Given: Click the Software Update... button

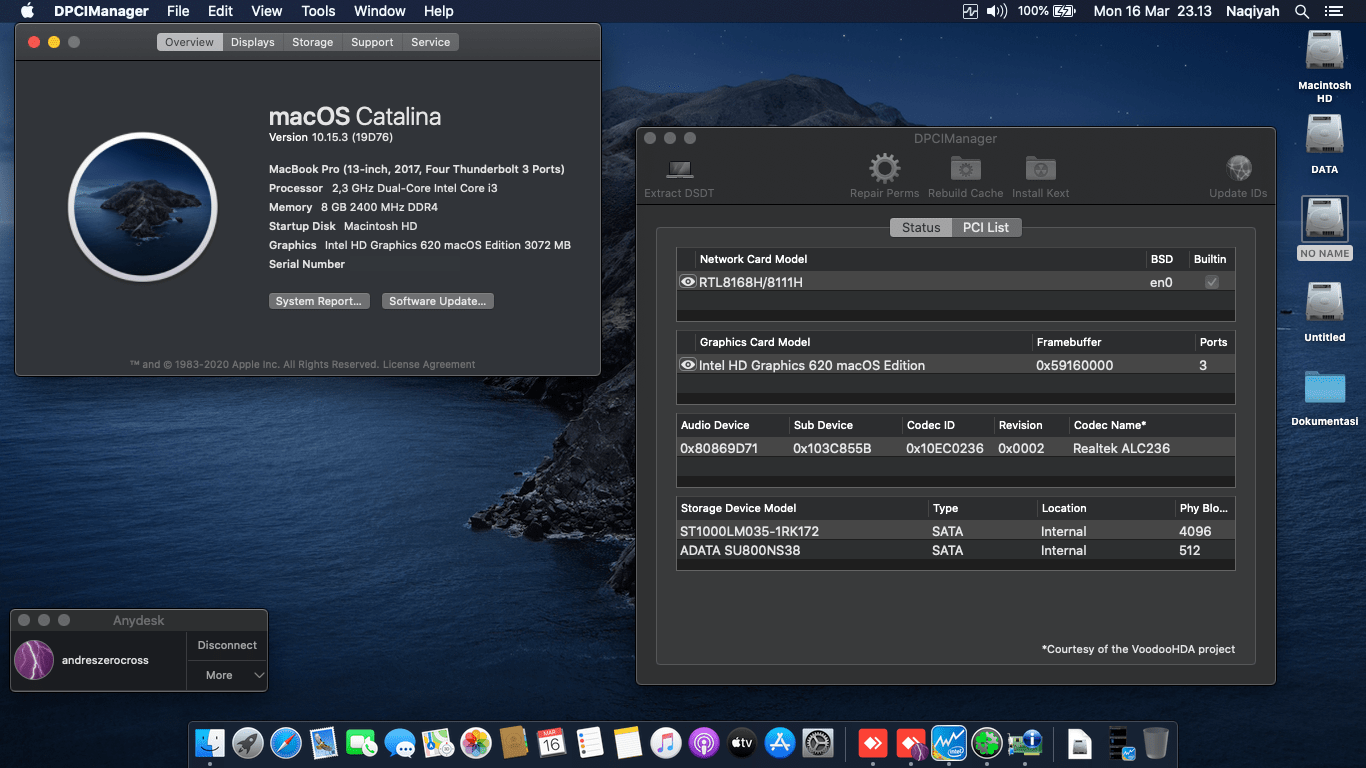Looking at the screenshot, I should pos(438,301).
